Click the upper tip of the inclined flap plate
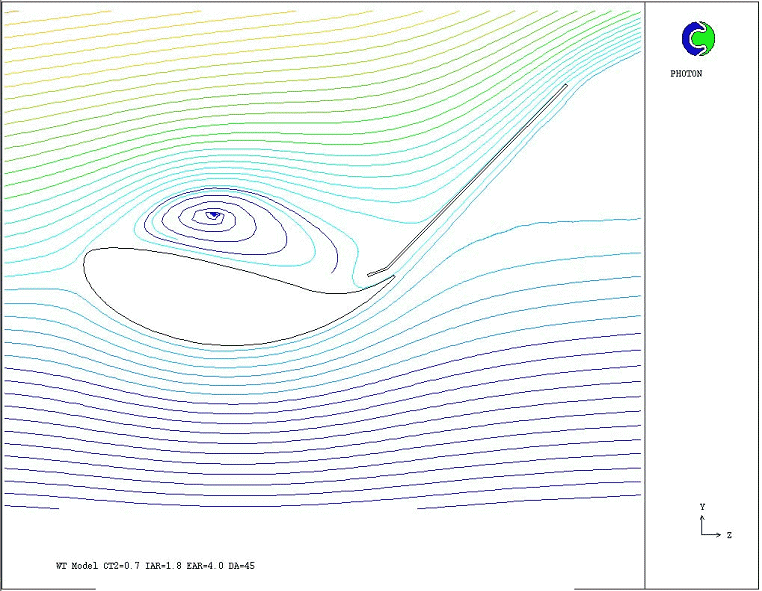 [565, 86]
